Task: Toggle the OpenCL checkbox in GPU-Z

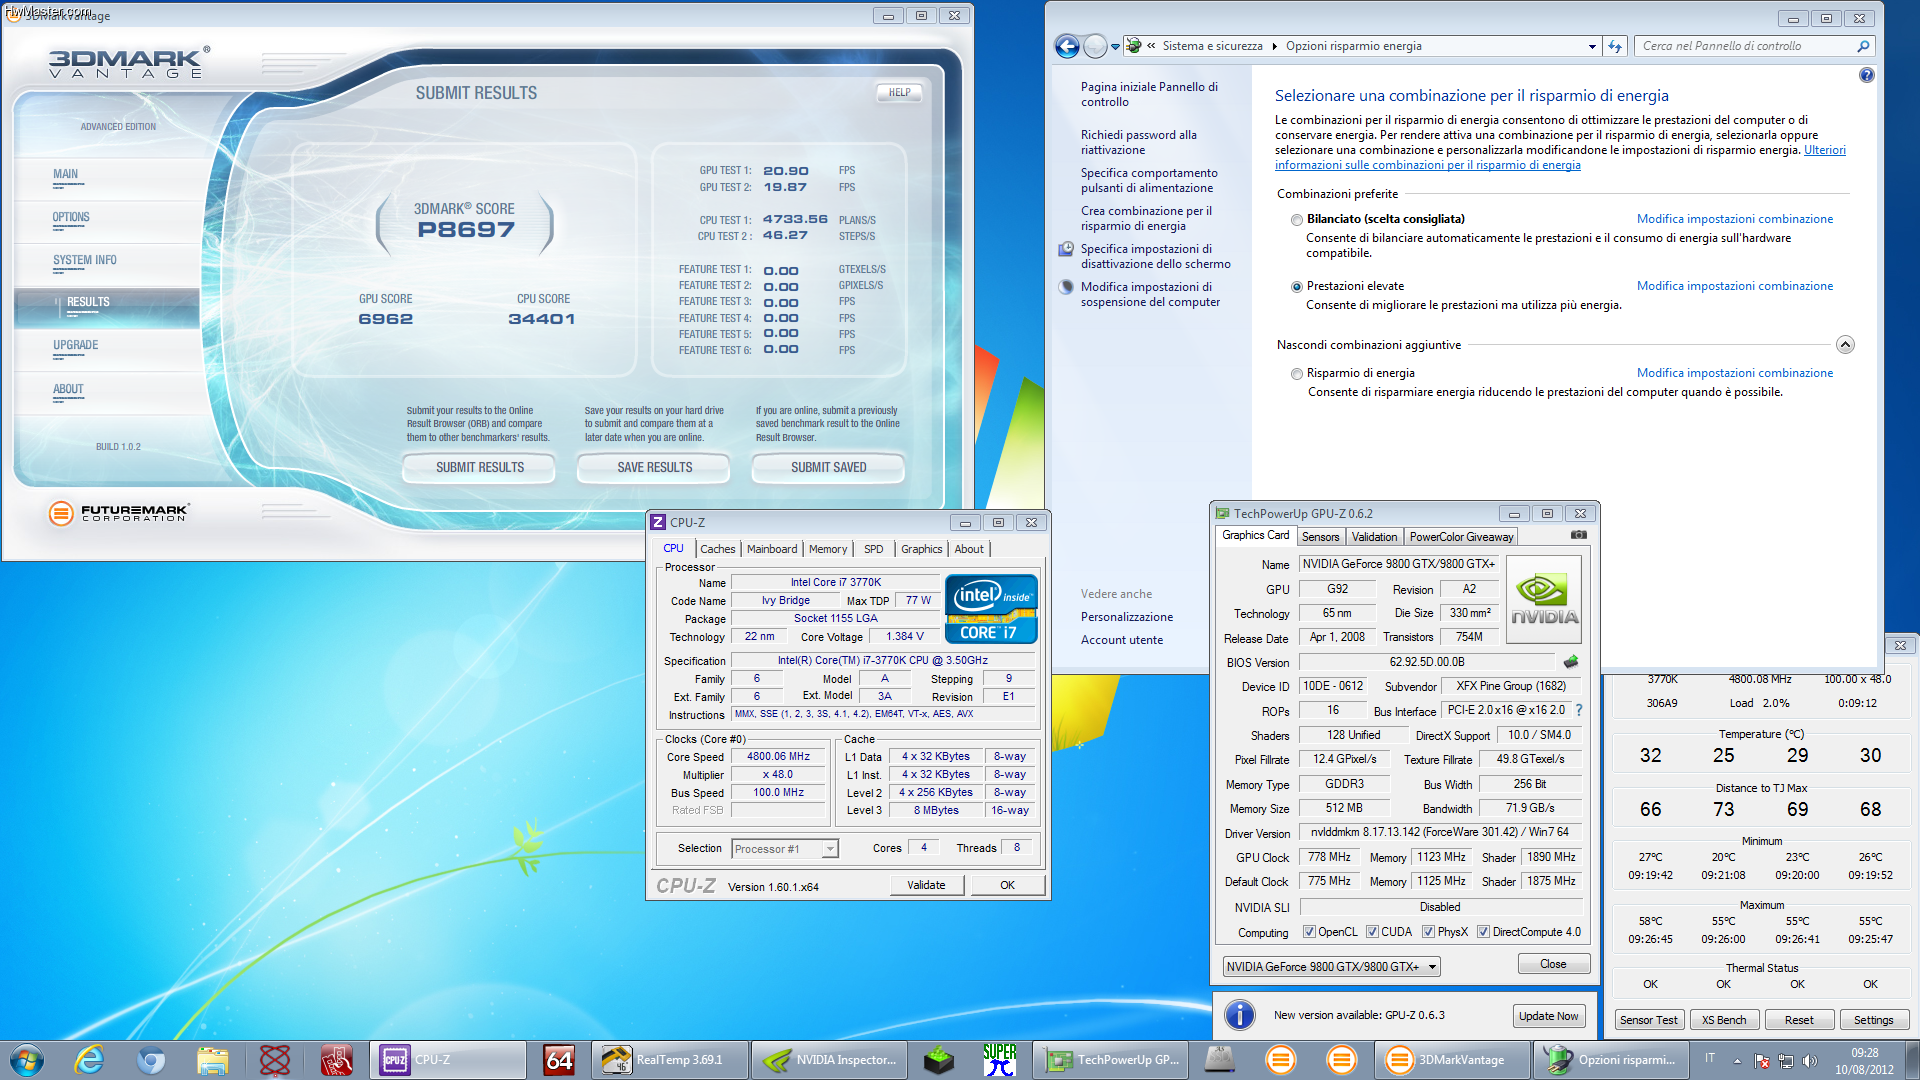Action: click(x=1309, y=932)
